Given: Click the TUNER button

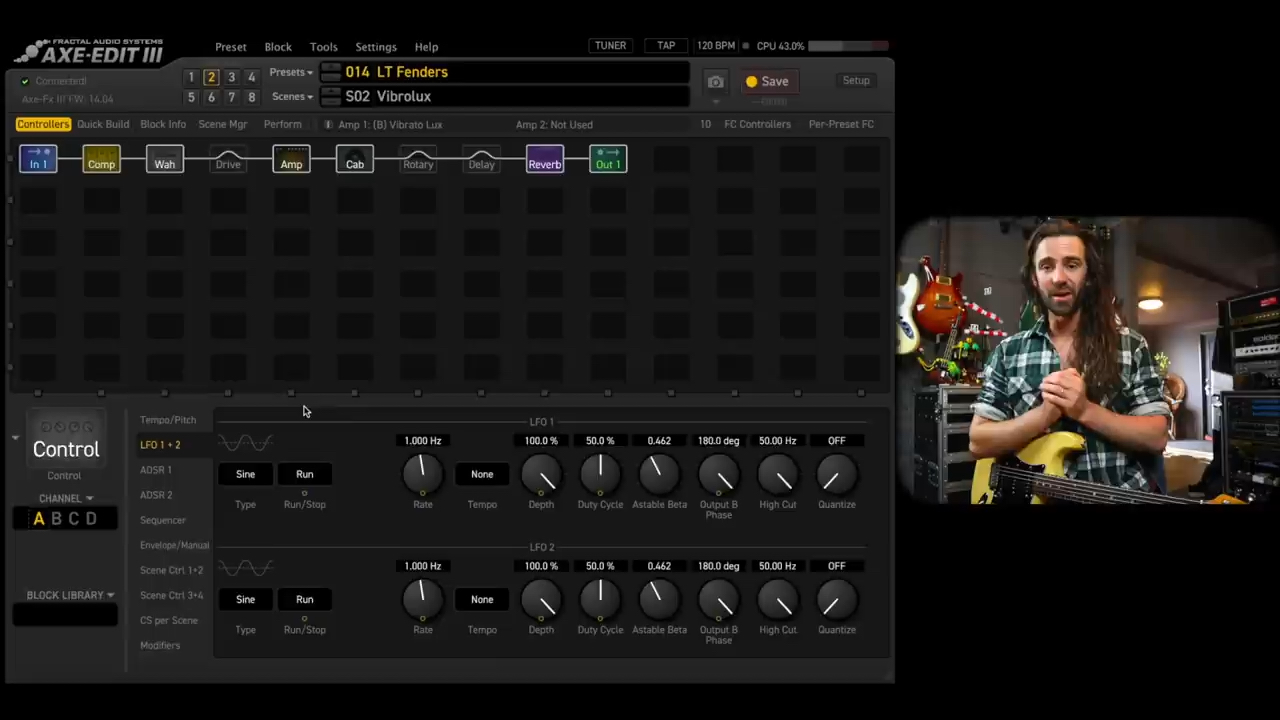Looking at the screenshot, I should pyautogui.click(x=610, y=46).
